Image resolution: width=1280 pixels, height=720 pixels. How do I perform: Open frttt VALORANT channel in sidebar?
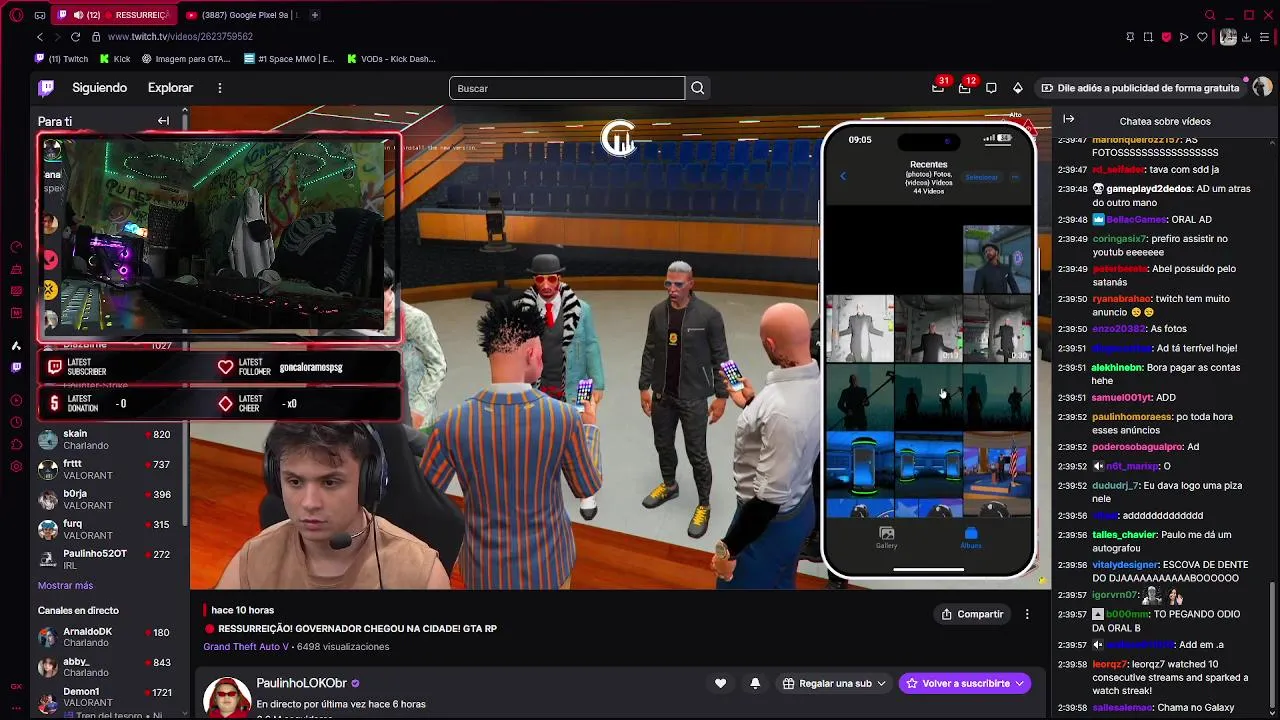coord(110,470)
